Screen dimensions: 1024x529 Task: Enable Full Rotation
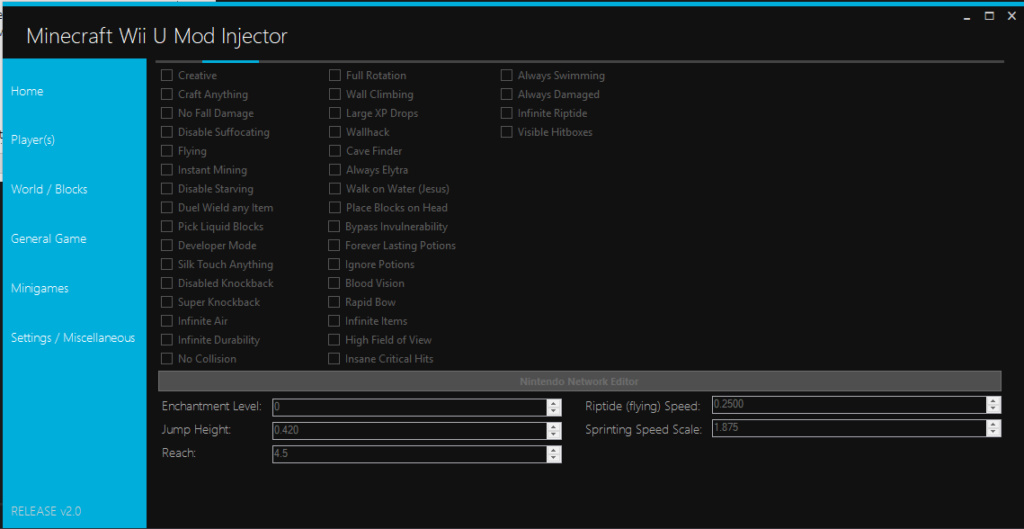click(334, 76)
